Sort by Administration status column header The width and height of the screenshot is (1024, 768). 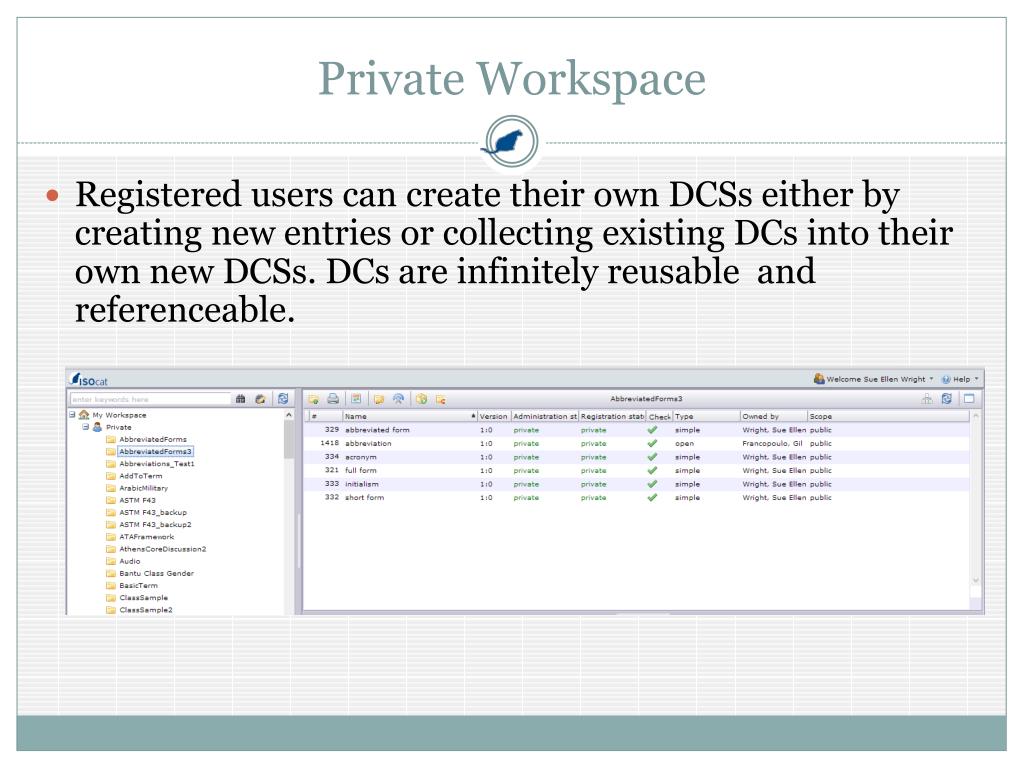pyautogui.click(x=545, y=416)
